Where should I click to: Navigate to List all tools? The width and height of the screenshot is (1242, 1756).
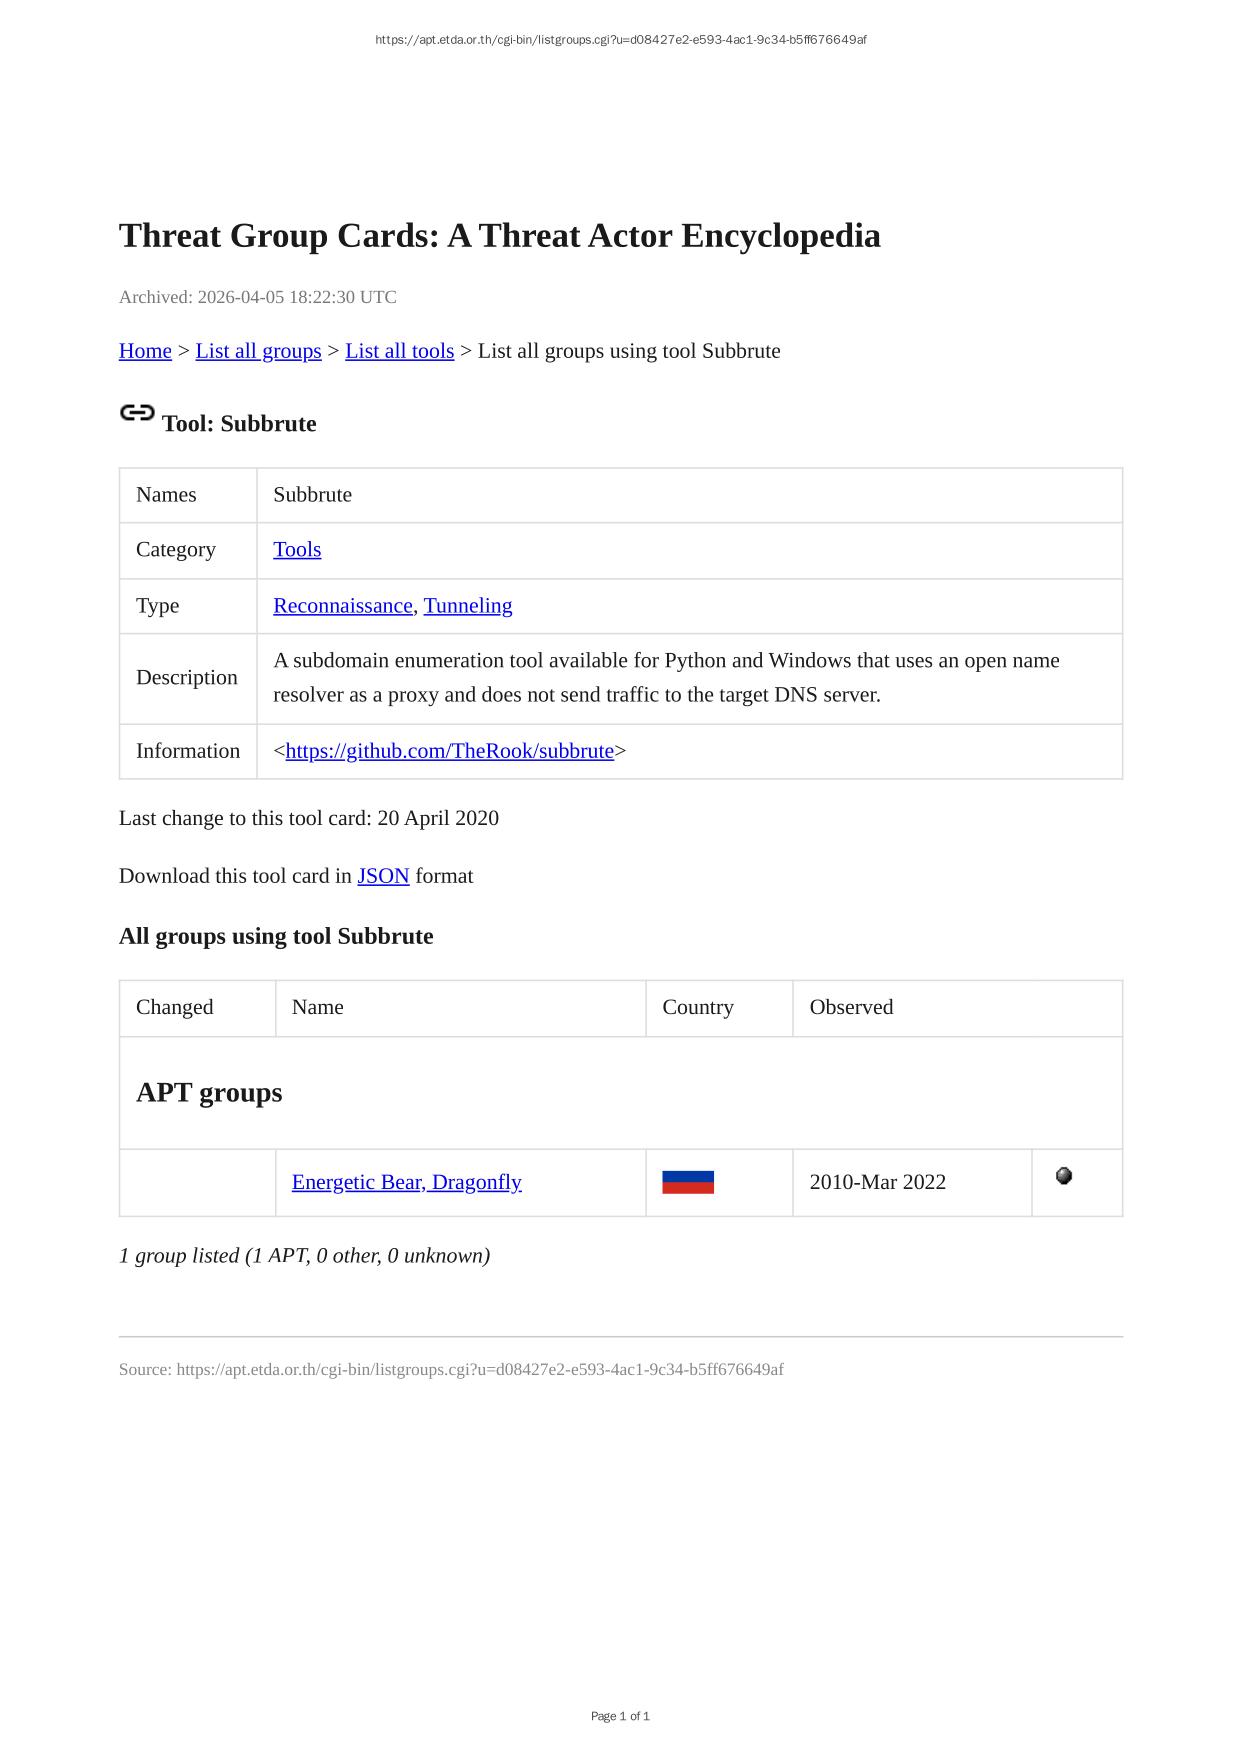coord(399,351)
